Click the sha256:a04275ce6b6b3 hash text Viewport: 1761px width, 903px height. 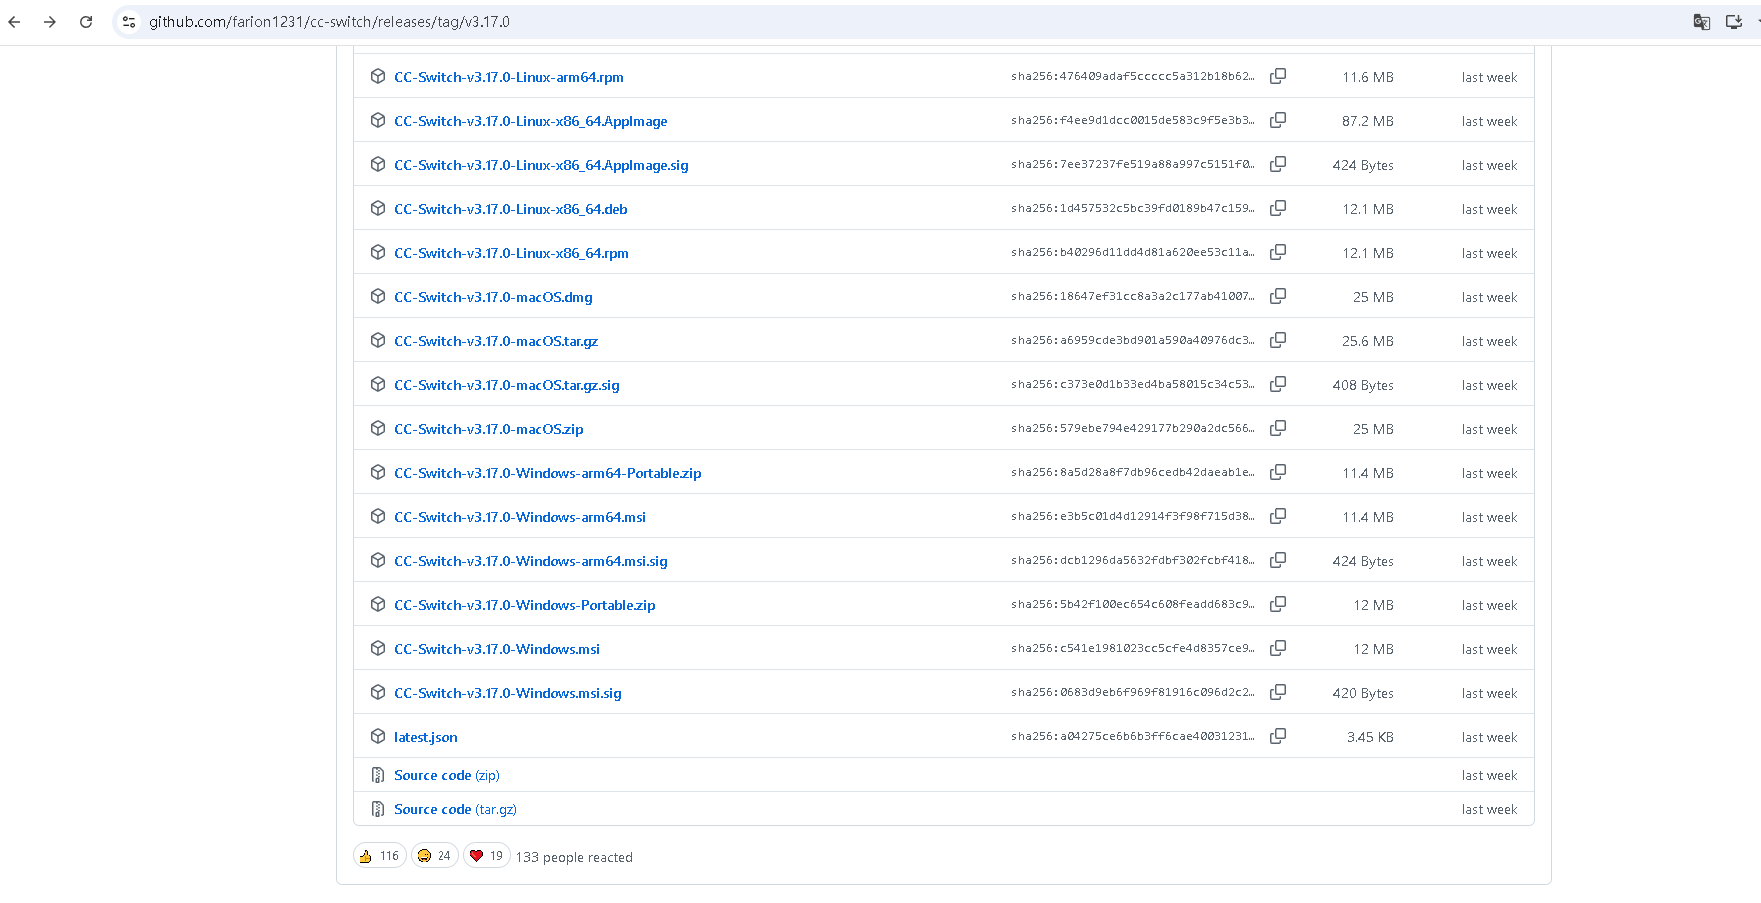click(1132, 736)
